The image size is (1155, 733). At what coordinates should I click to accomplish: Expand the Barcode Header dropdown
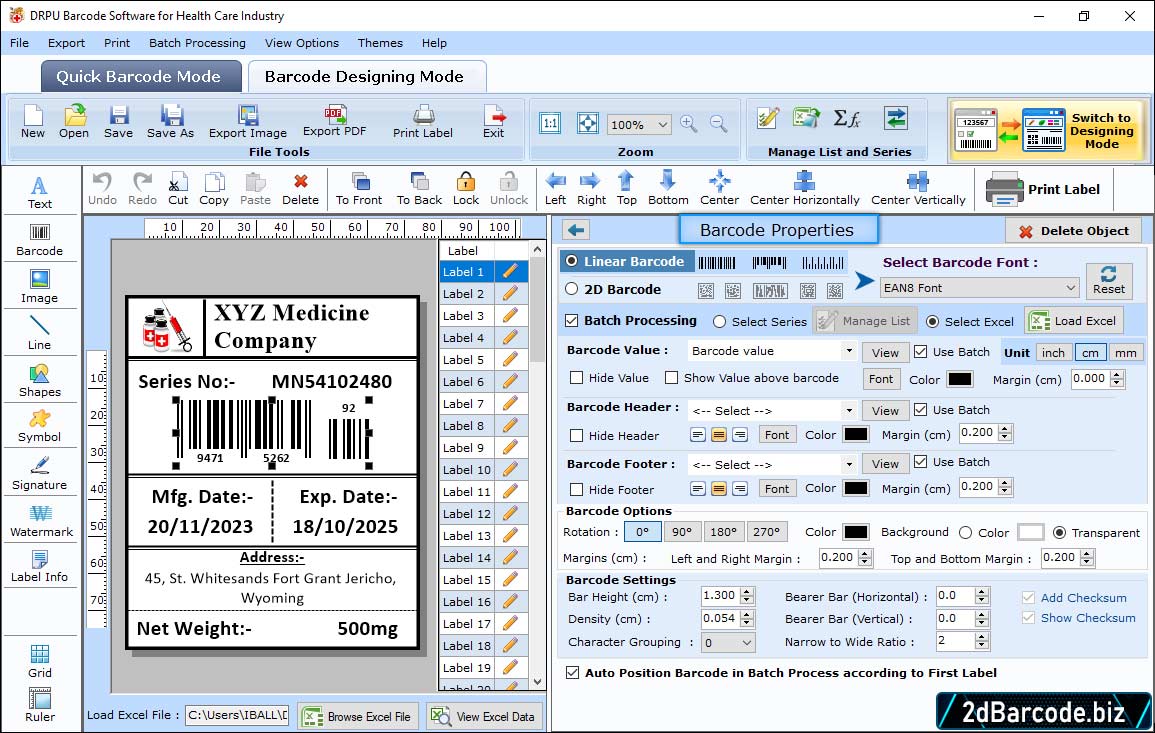click(848, 411)
